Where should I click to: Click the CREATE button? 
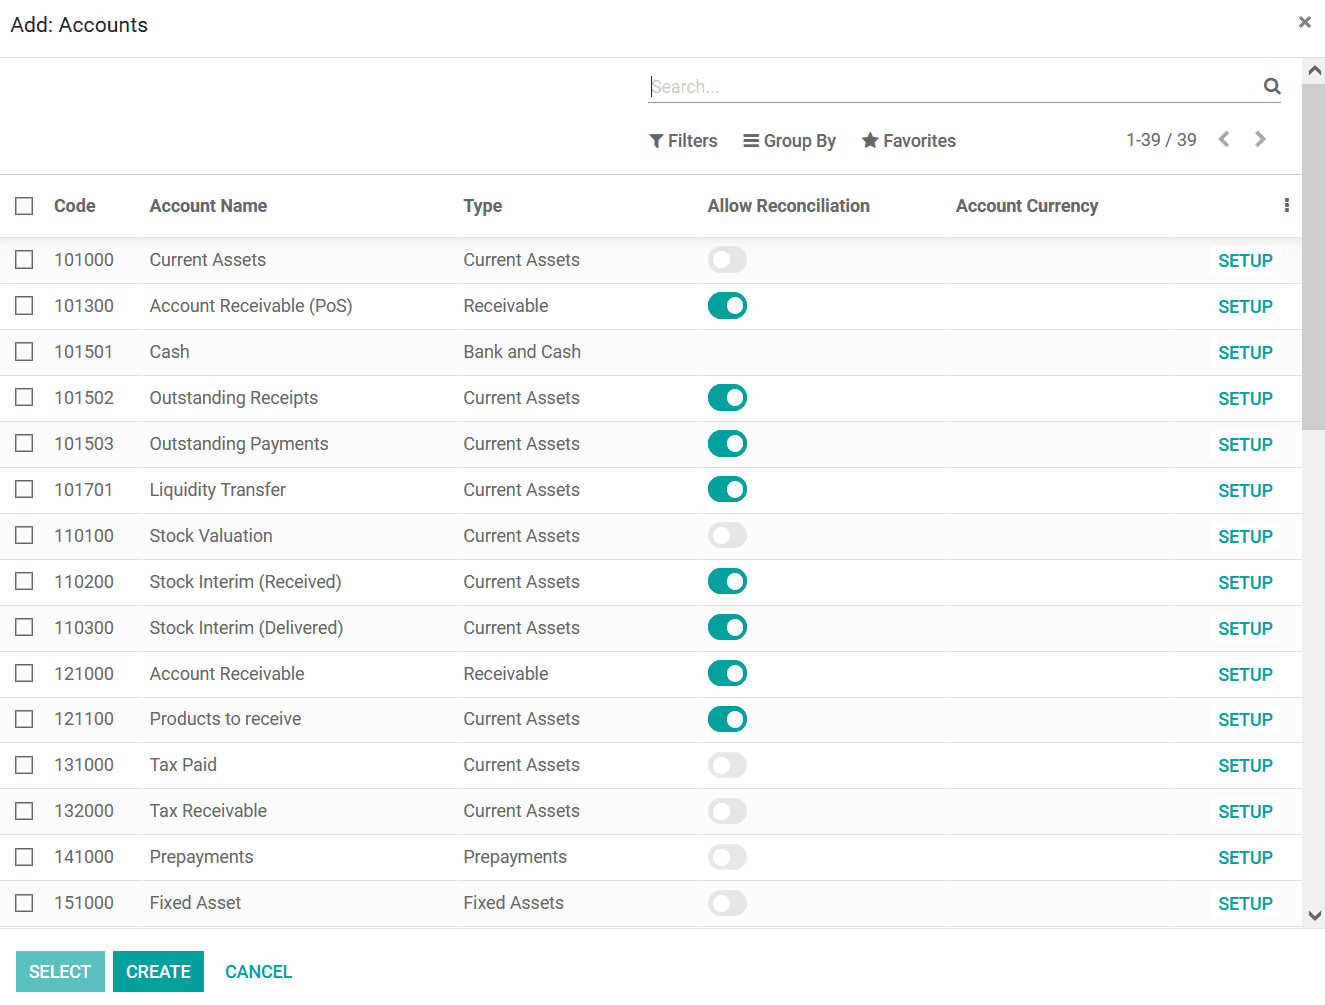click(x=158, y=972)
